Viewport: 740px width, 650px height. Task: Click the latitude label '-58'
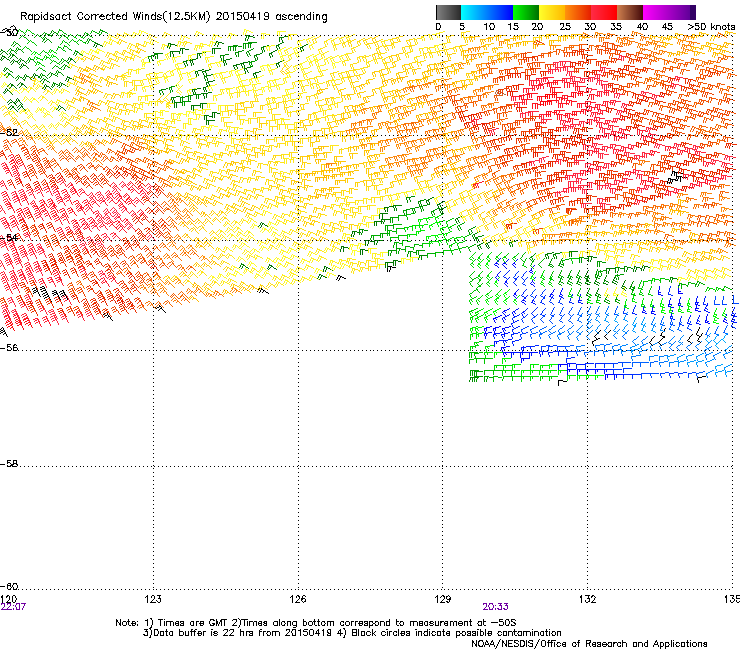pos(9,464)
